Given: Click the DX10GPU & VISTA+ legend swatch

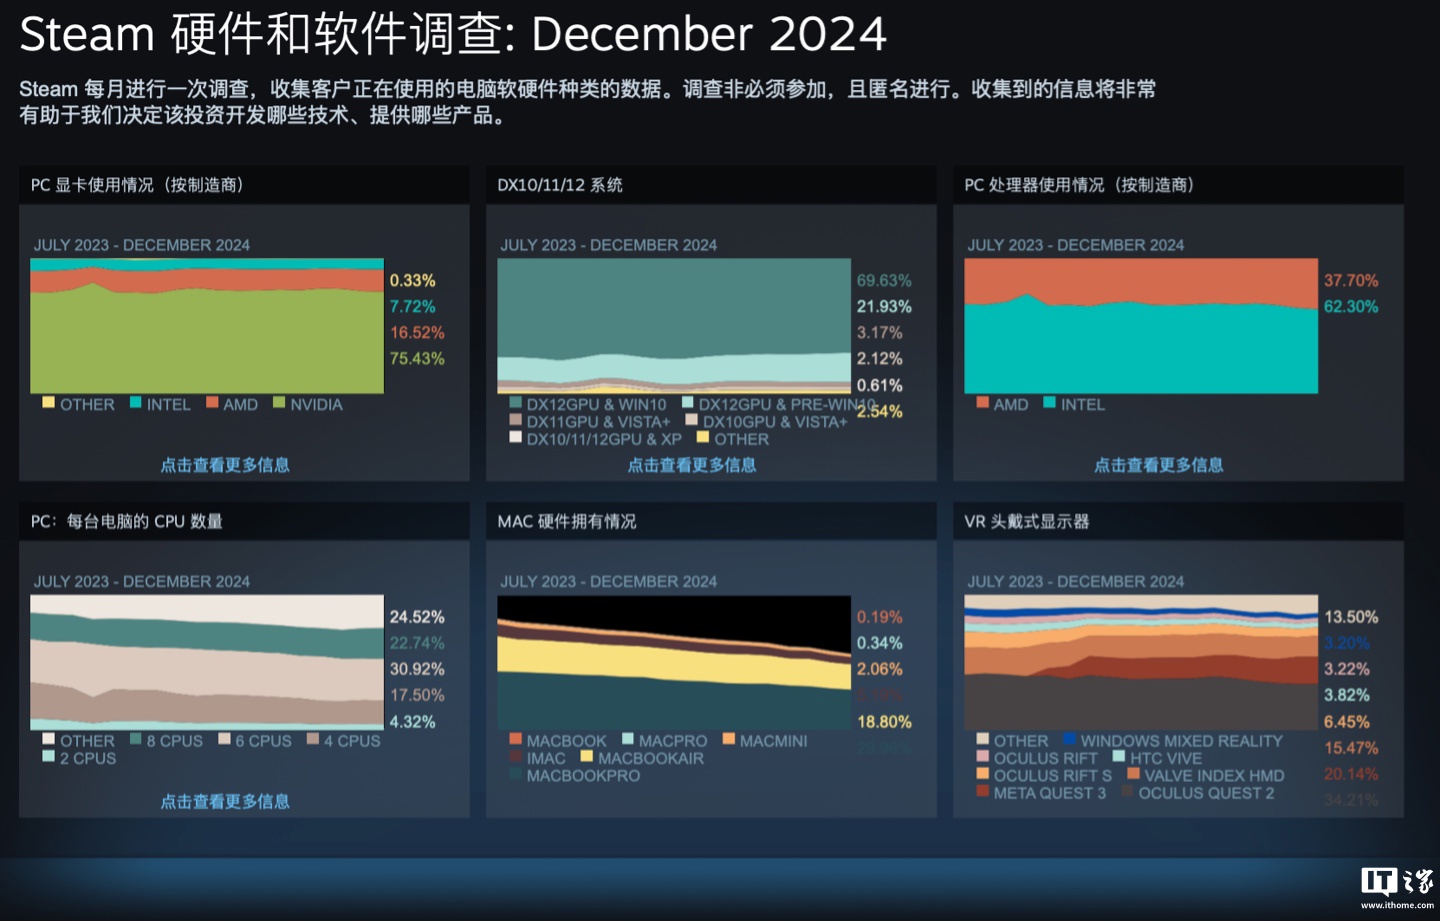Looking at the screenshot, I should pos(691,420).
